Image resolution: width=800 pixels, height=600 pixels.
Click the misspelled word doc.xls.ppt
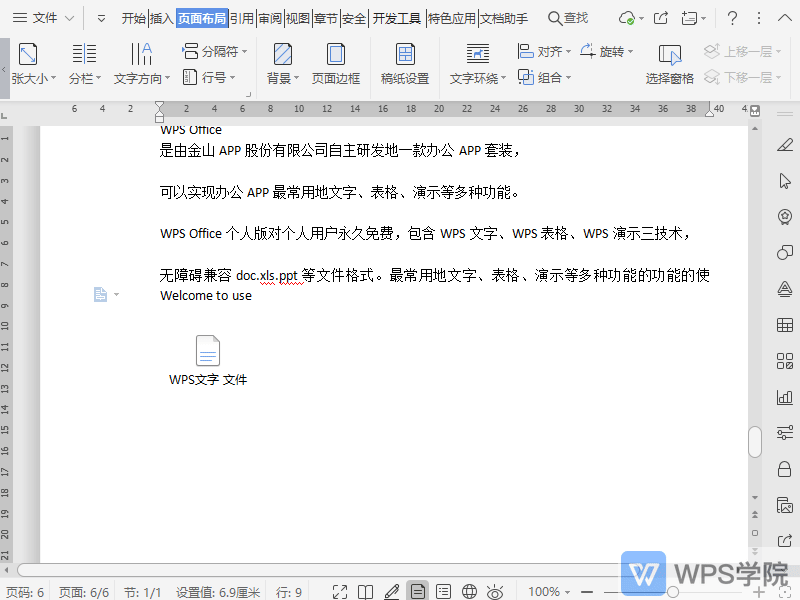point(267,276)
